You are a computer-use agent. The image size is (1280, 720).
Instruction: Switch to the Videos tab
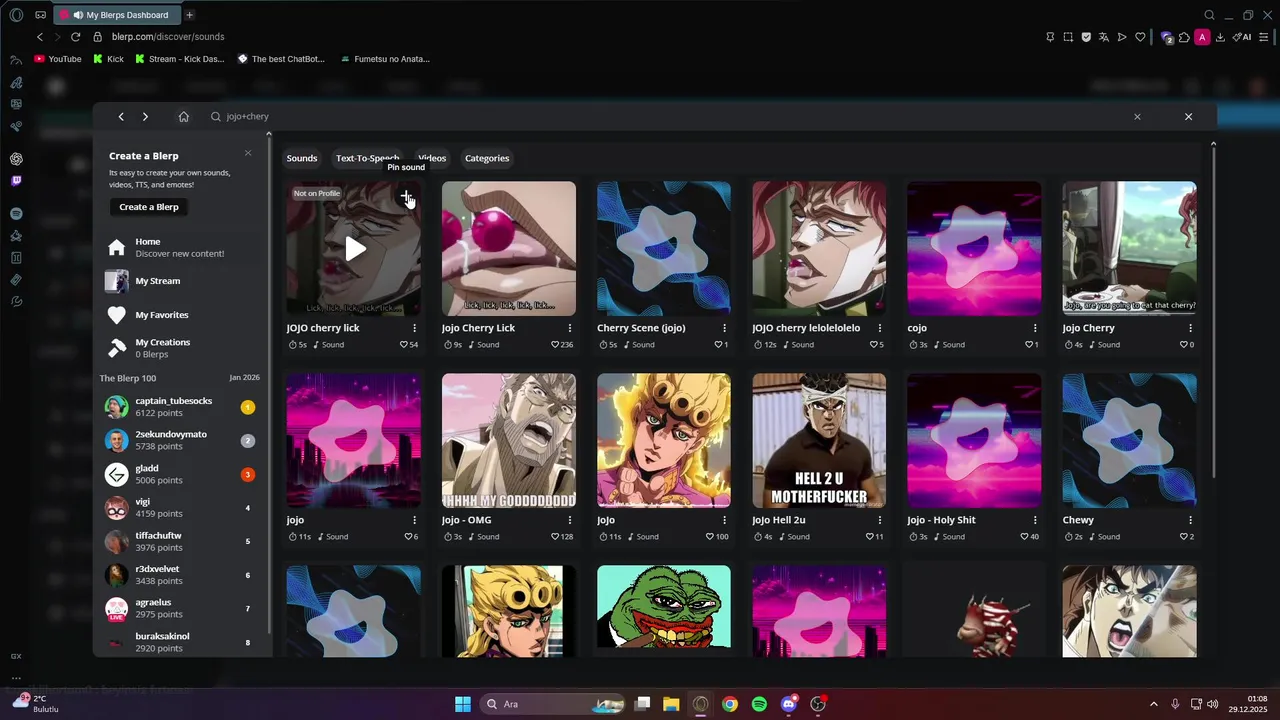coord(432,158)
